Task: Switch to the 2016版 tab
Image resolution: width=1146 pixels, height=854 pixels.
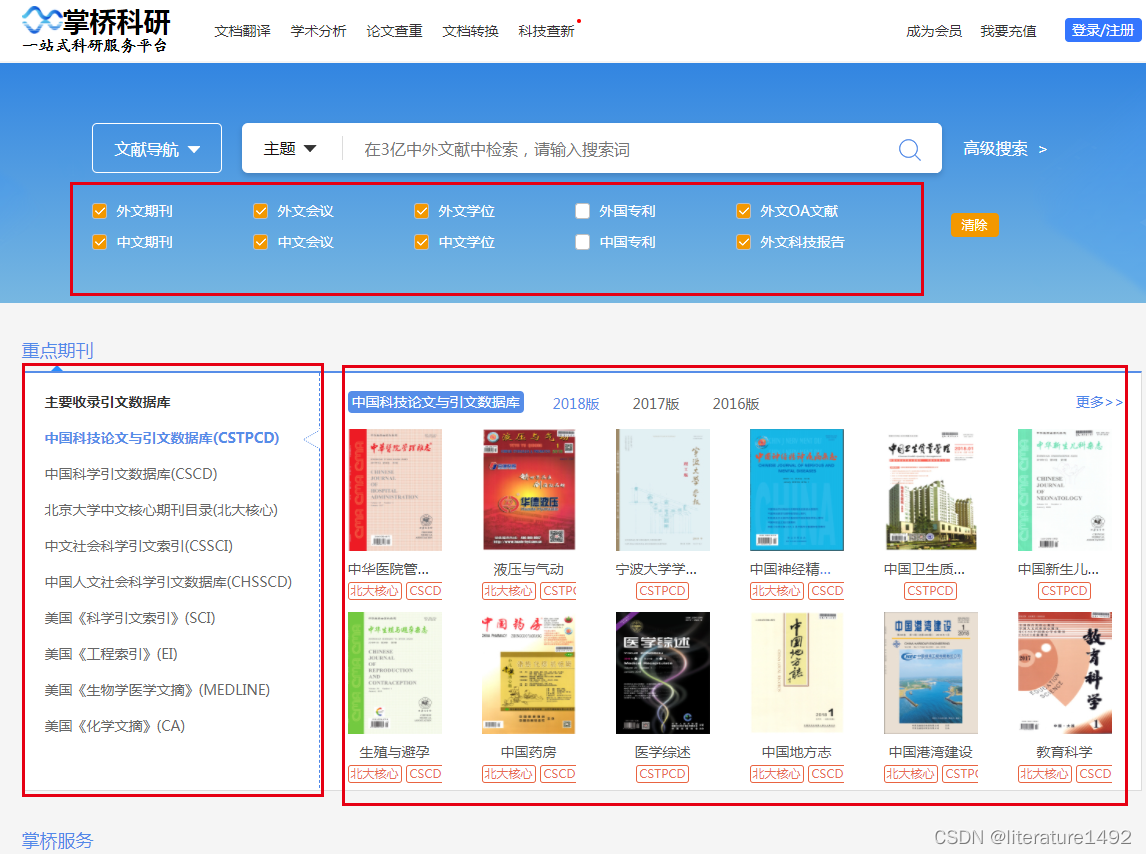Action: (x=736, y=404)
